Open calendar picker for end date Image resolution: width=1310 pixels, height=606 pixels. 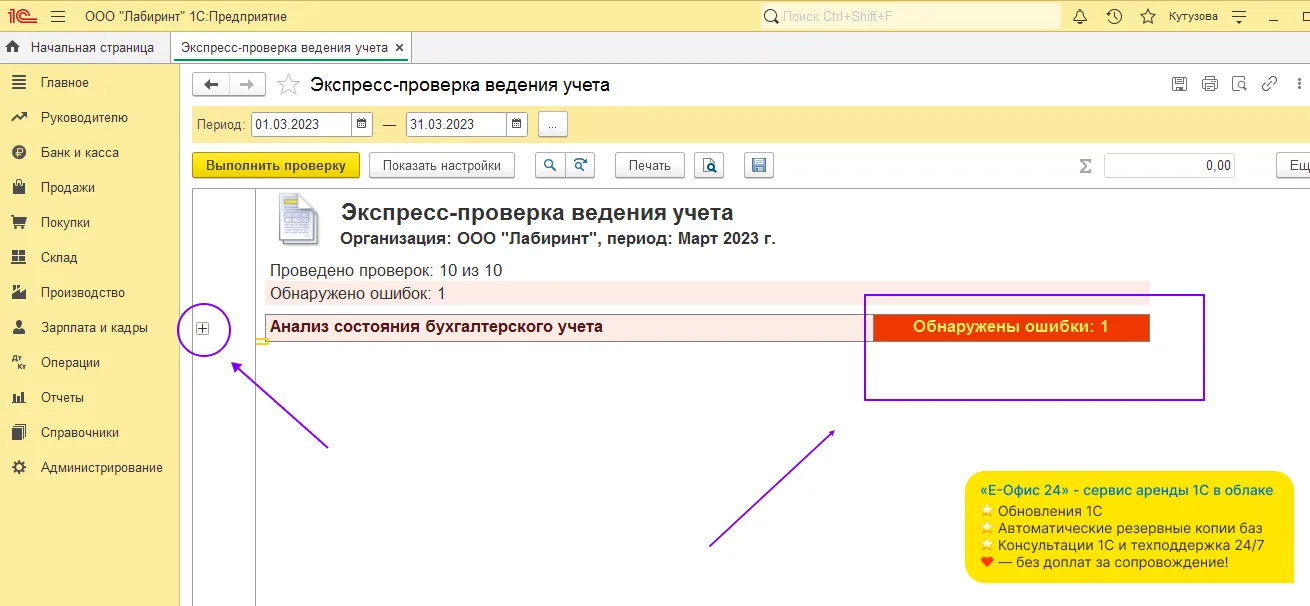coord(517,125)
